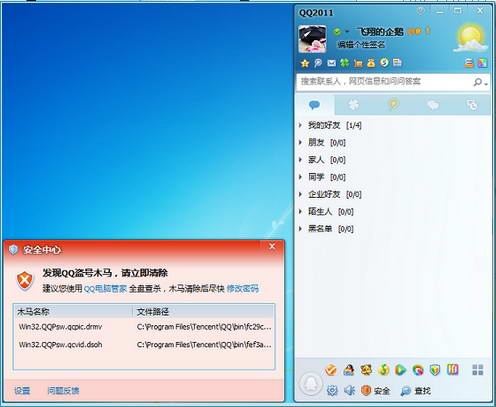This screenshot has width=496, height=407.
Task: Open the change skin colorful icon
Action: point(482,63)
